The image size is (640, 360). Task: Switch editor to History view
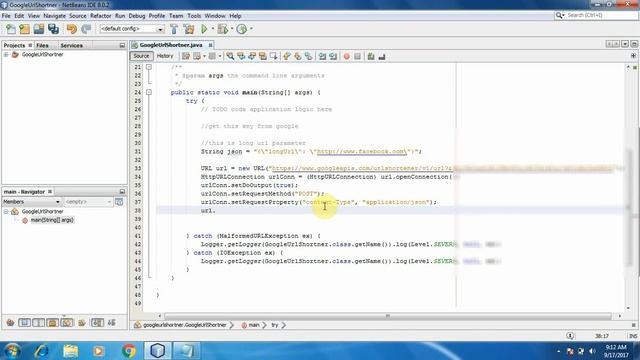pyautogui.click(x=165, y=56)
